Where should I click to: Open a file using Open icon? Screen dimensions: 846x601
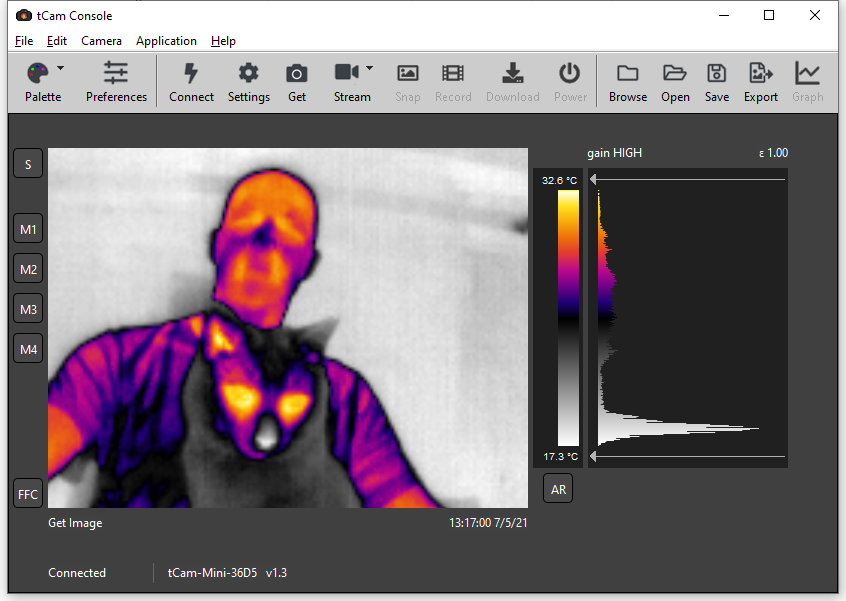[x=675, y=74]
